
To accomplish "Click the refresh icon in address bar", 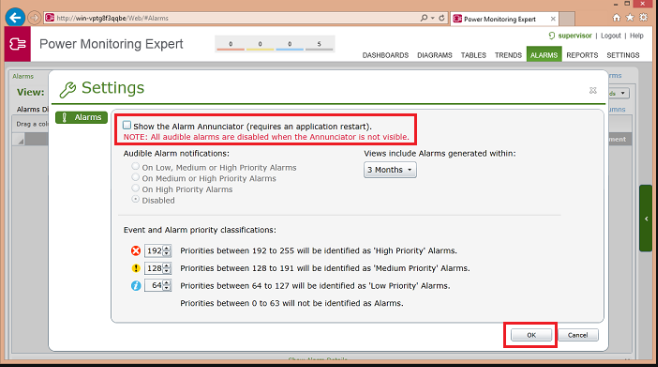I will 441,18.
